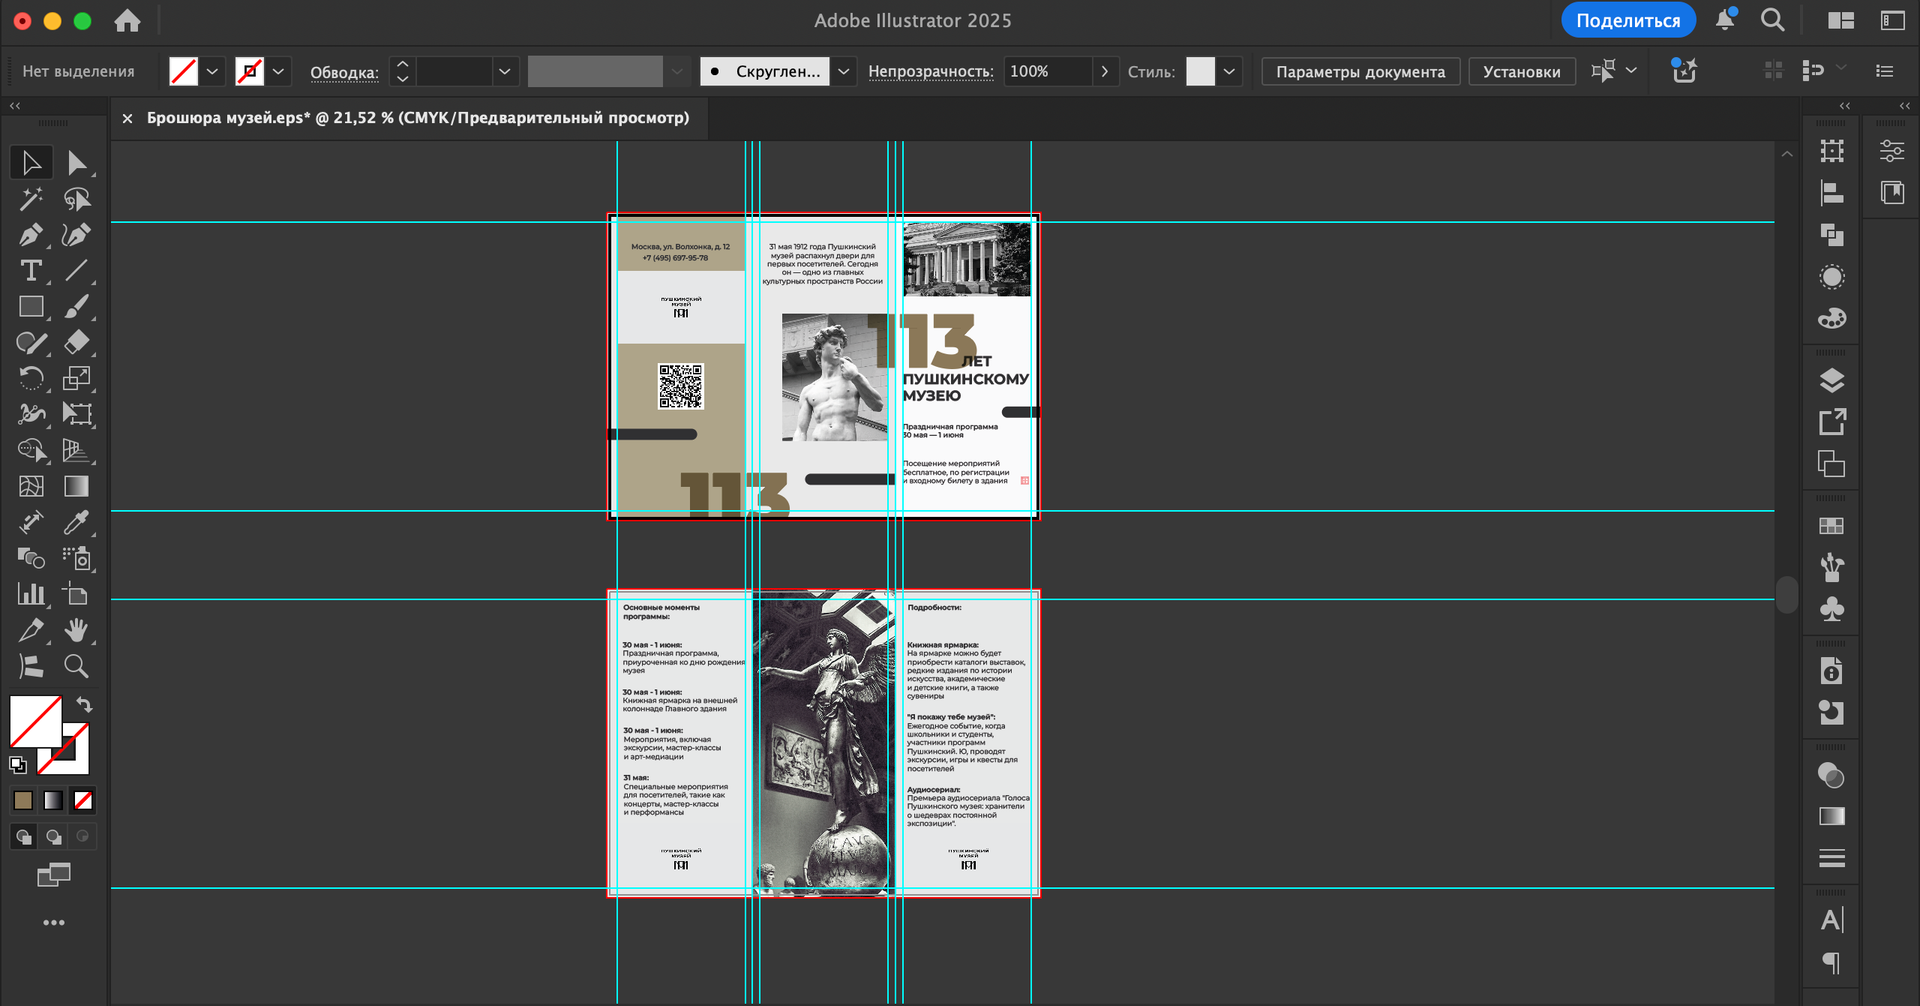Select the Magic Wand tool
The height and width of the screenshot is (1006, 1920).
tap(31, 199)
